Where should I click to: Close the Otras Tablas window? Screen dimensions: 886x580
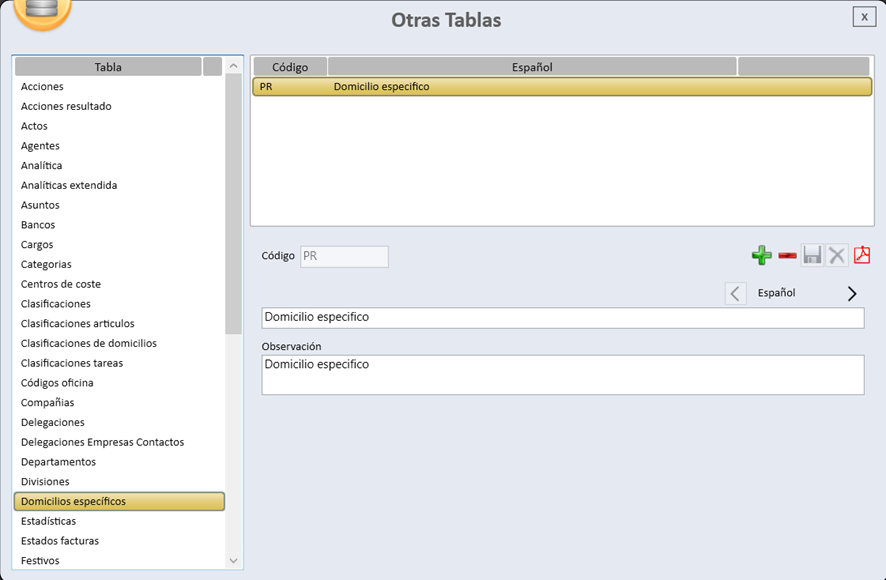click(x=864, y=17)
